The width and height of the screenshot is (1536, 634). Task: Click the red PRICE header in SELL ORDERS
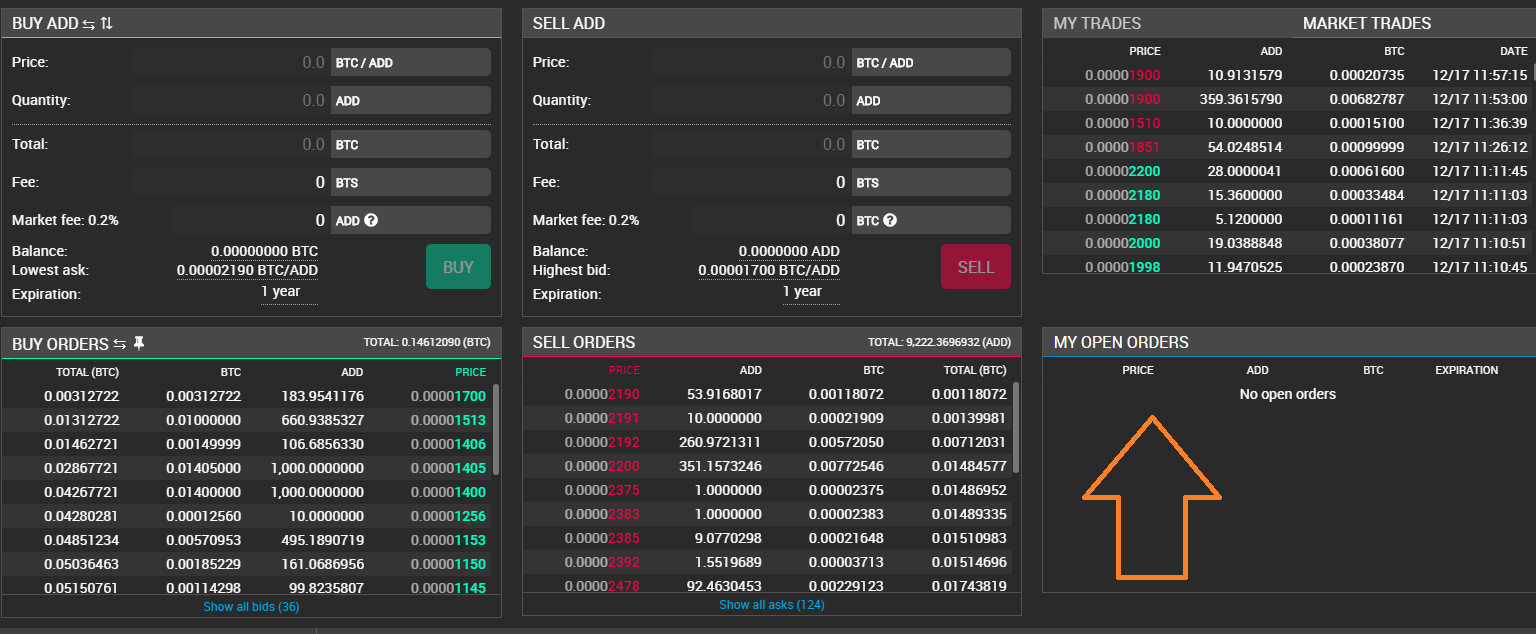624,370
